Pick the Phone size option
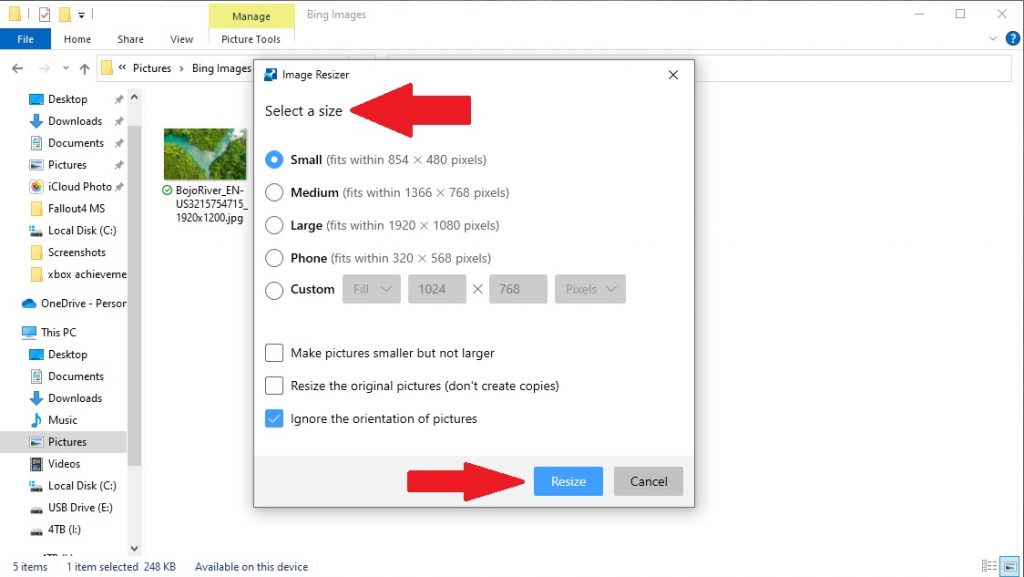 274,258
